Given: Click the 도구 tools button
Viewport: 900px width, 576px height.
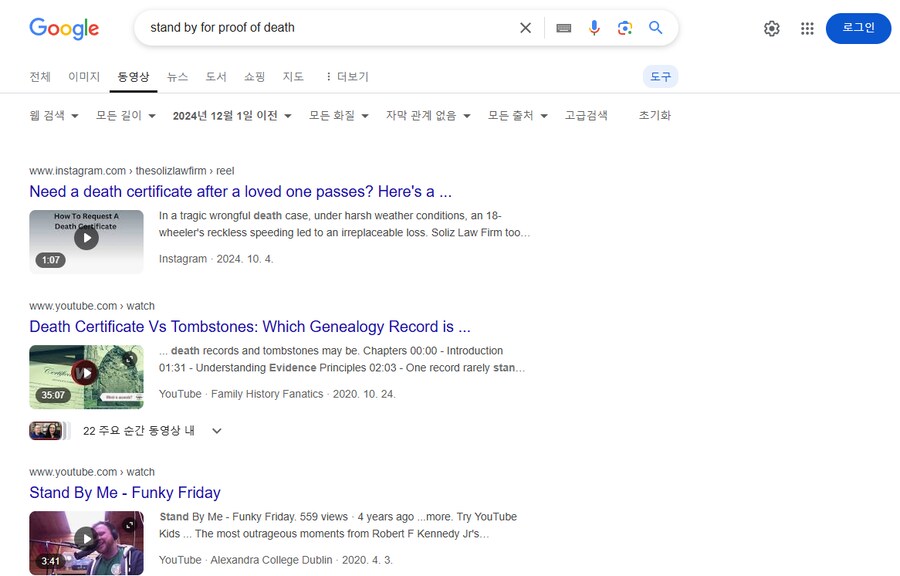Looking at the screenshot, I should pyautogui.click(x=661, y=77).
